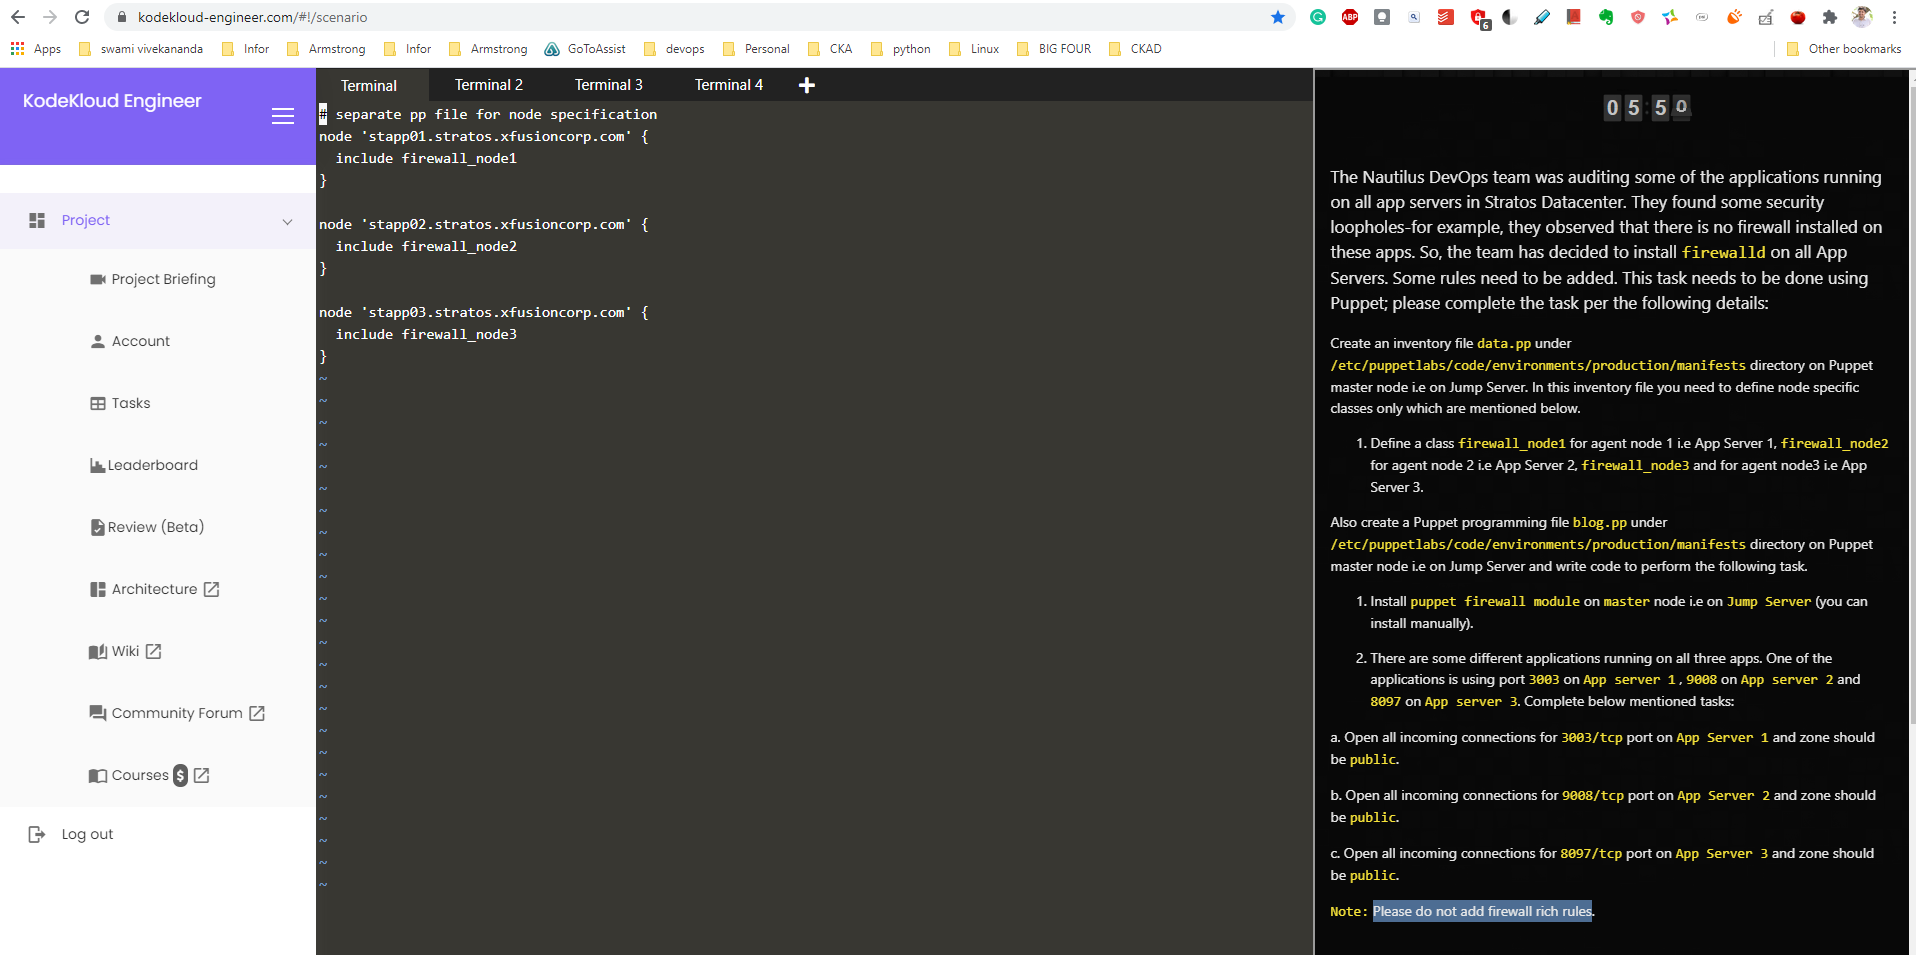The image size is (1916, 955).
Task: Open the Adblock Plus extension
Action: point(1350,17)
